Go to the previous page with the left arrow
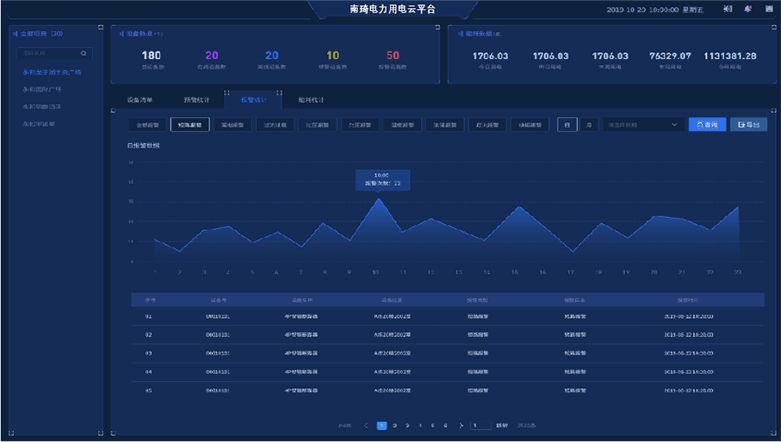 [367, 425]
